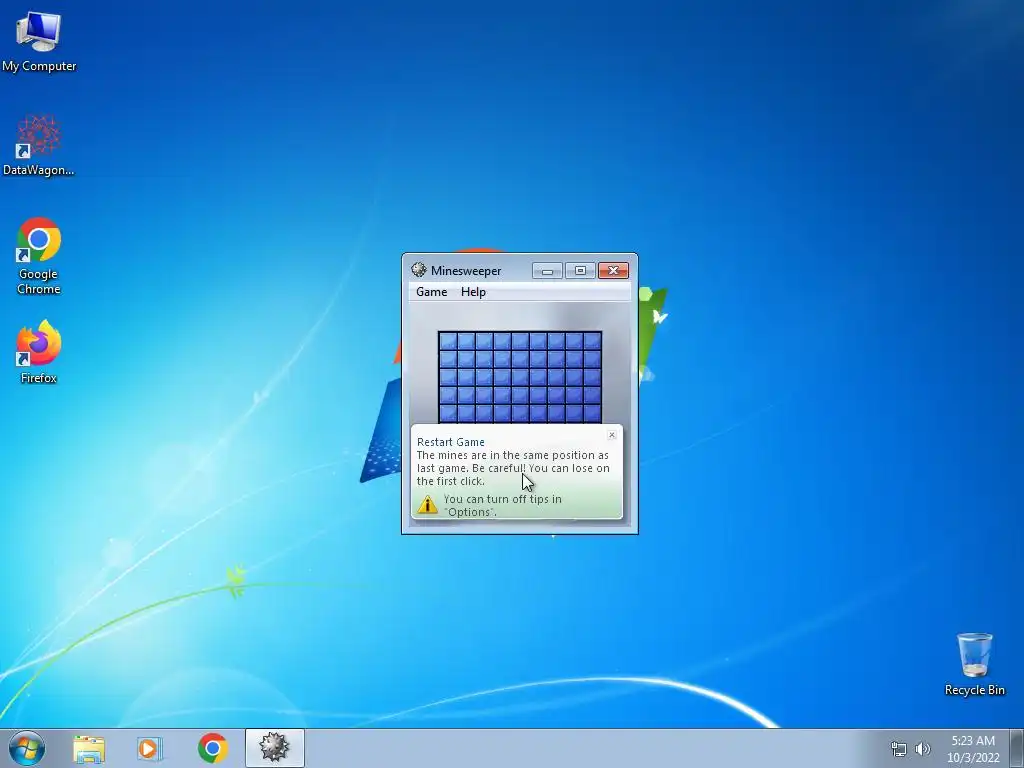Maximize the Minesweeper window
The image size is (1024, 768).
coord(580,270)
